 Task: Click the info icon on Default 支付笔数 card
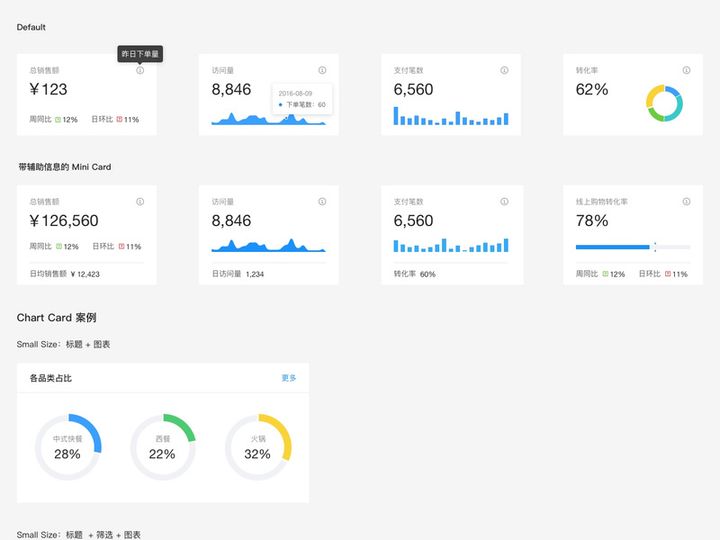point(504,70)
